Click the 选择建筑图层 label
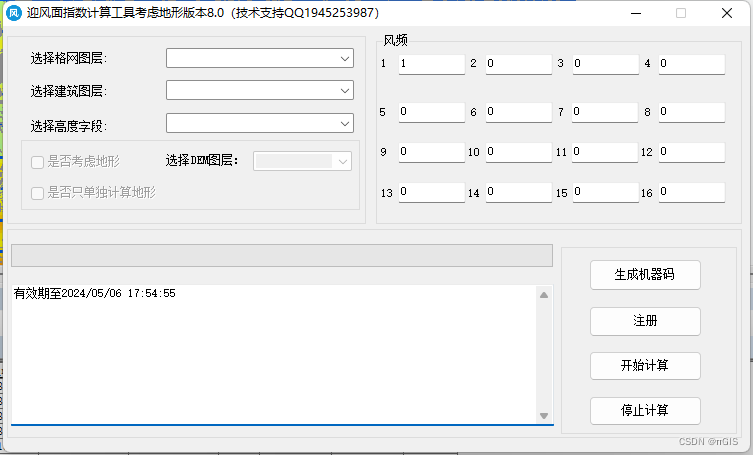Viewport: 753px width, 455px height. pyautogui.click(x=69, y=91)
